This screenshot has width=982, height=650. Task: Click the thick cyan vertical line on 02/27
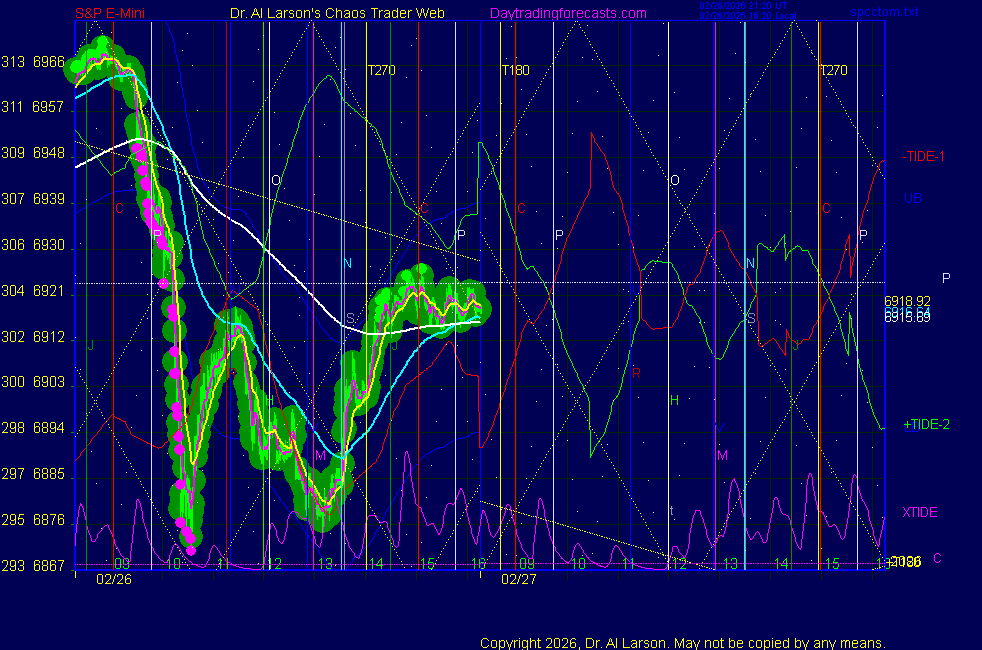pyautogui.click(x=745, y=300)
